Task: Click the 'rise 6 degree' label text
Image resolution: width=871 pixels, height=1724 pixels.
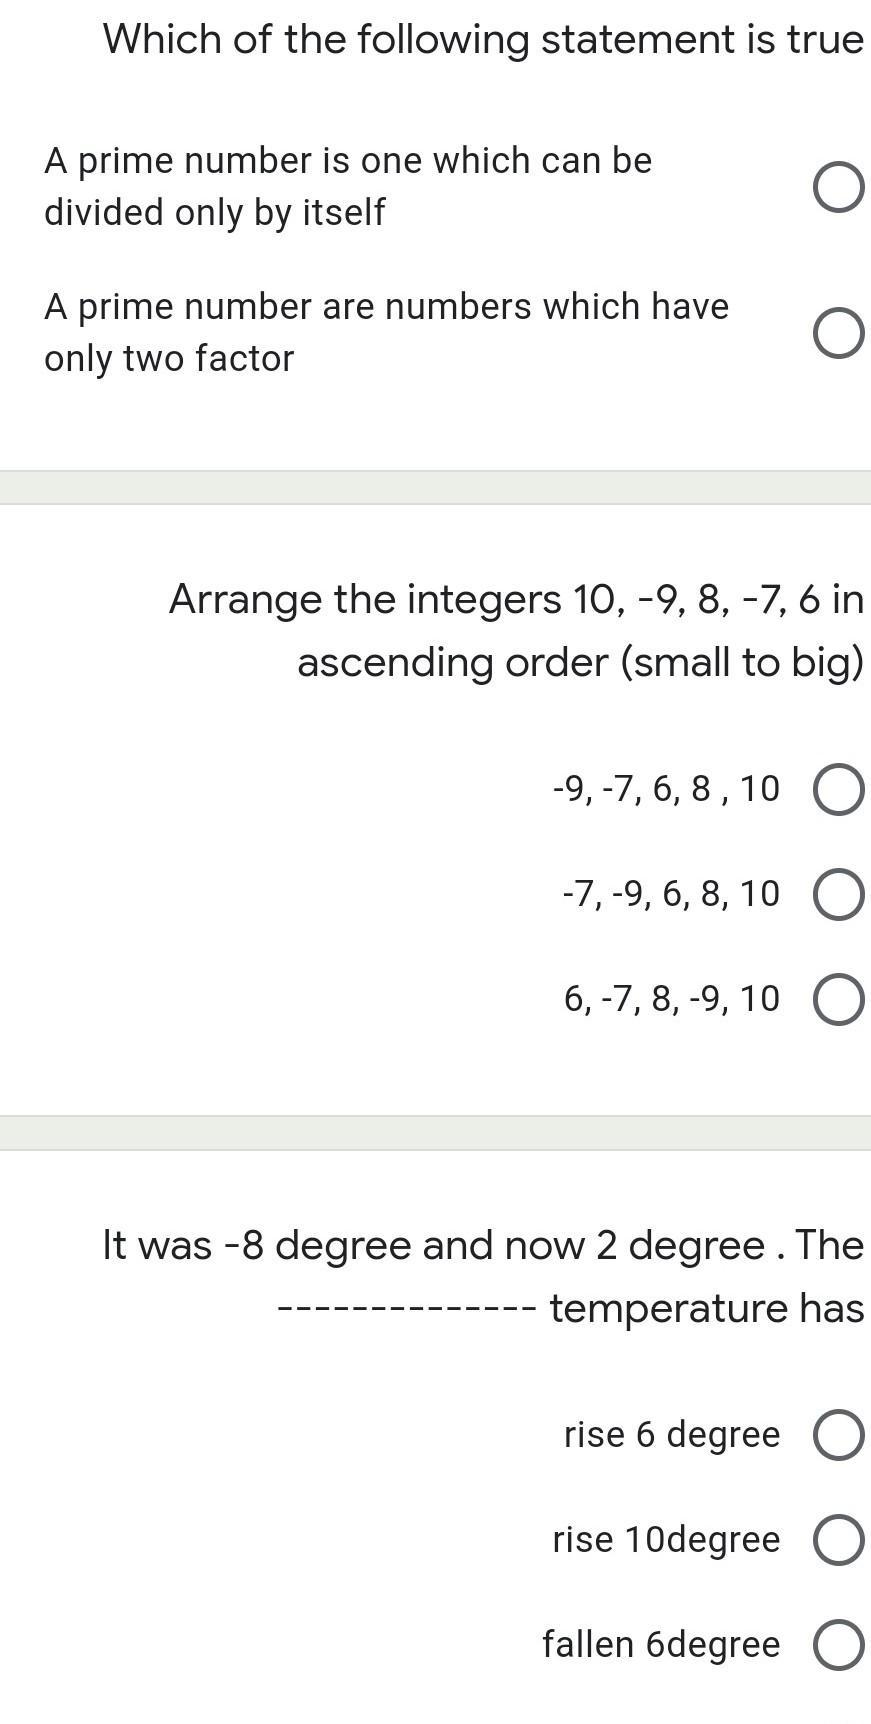Action: [671, 1434]
